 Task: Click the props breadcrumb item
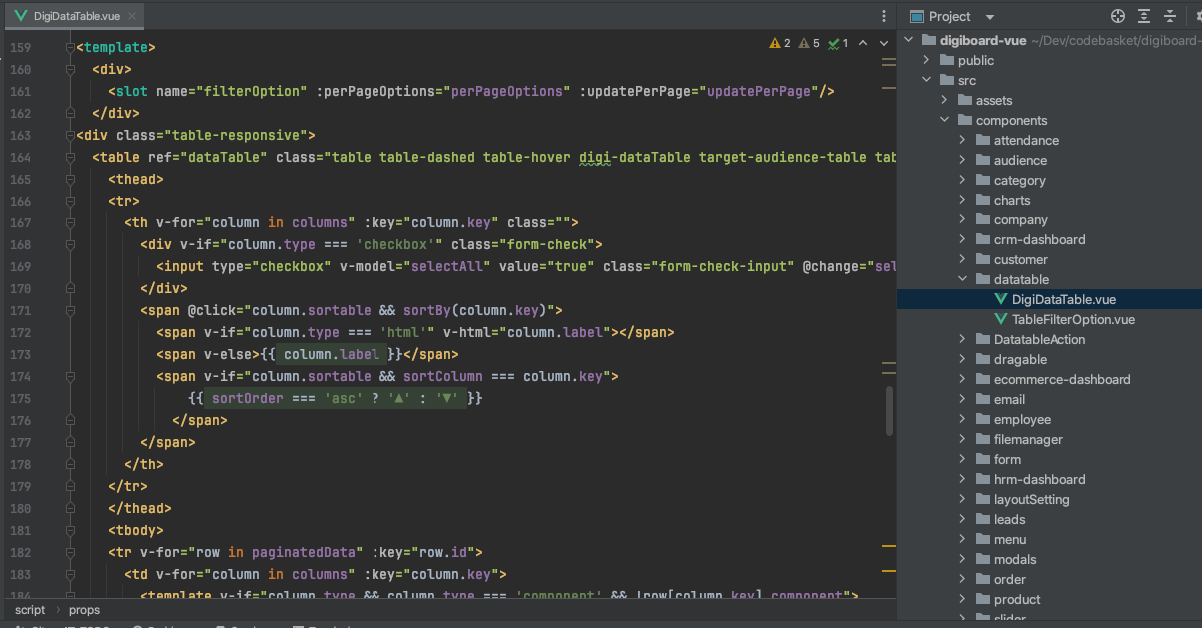point(84,609)
